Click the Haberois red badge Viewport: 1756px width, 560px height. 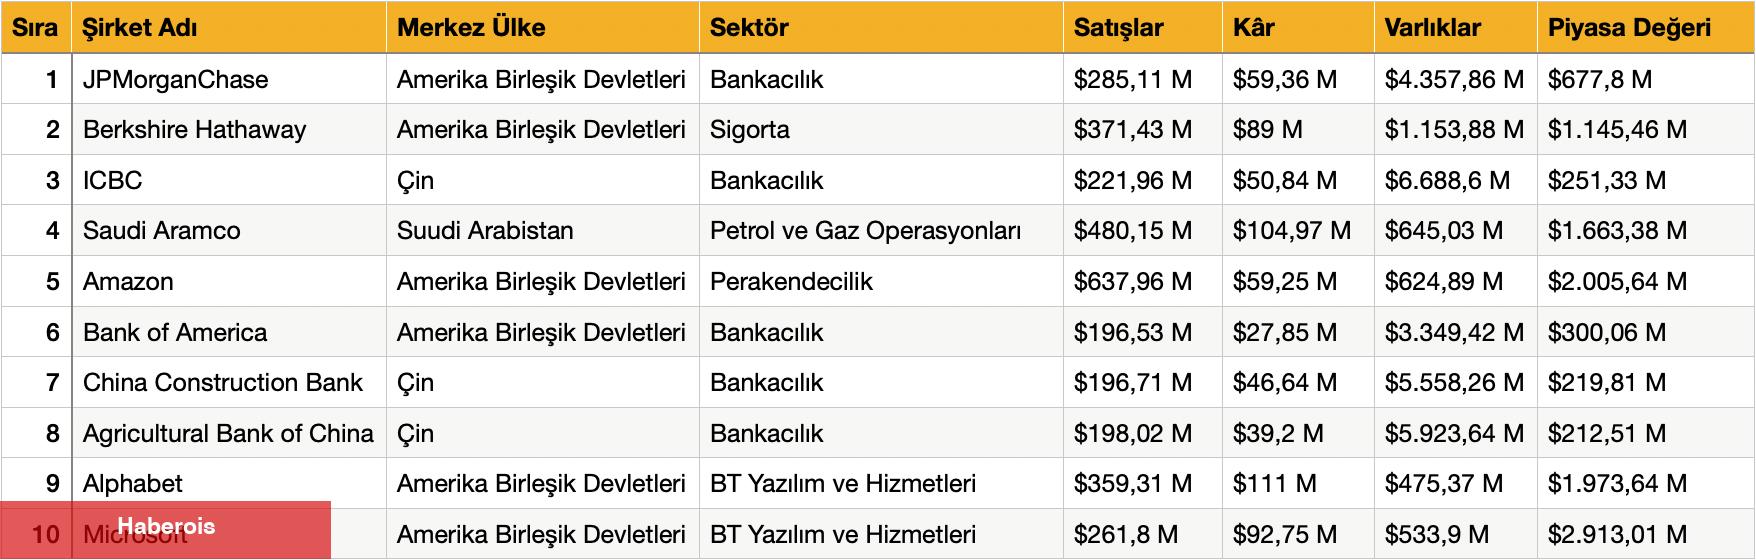click(x=166, y=527)
